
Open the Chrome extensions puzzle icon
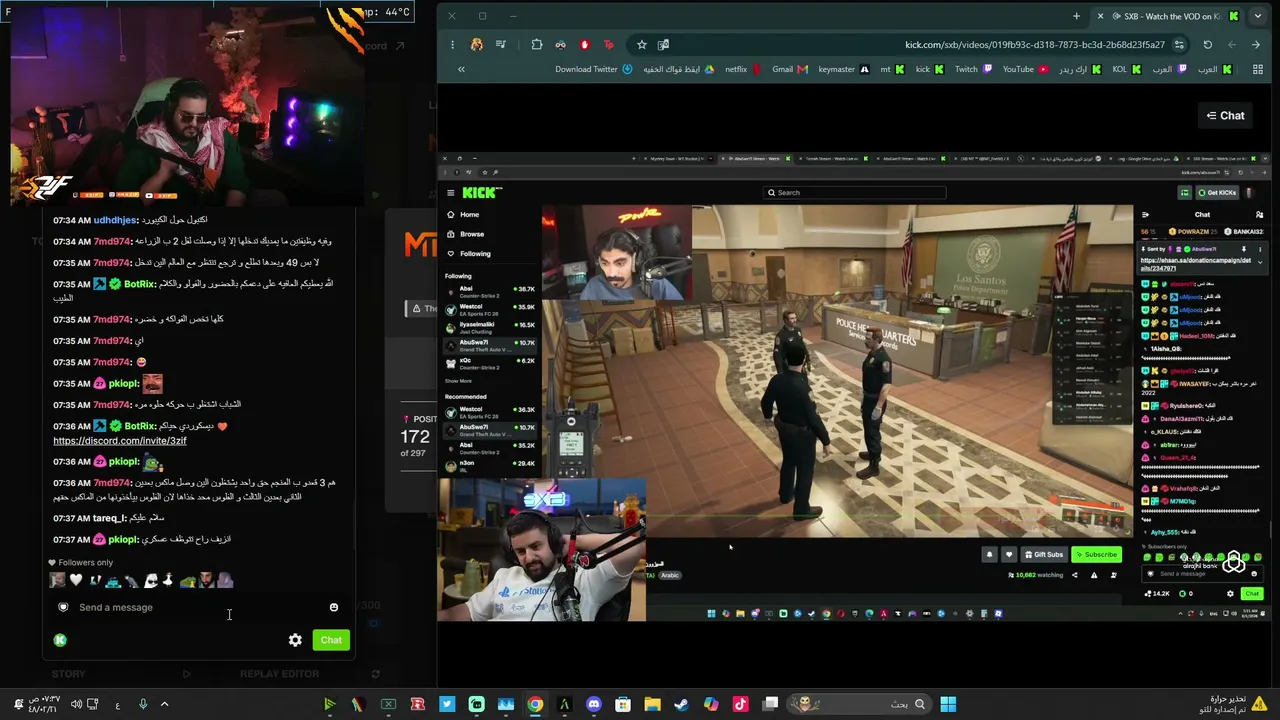[537, 44]
